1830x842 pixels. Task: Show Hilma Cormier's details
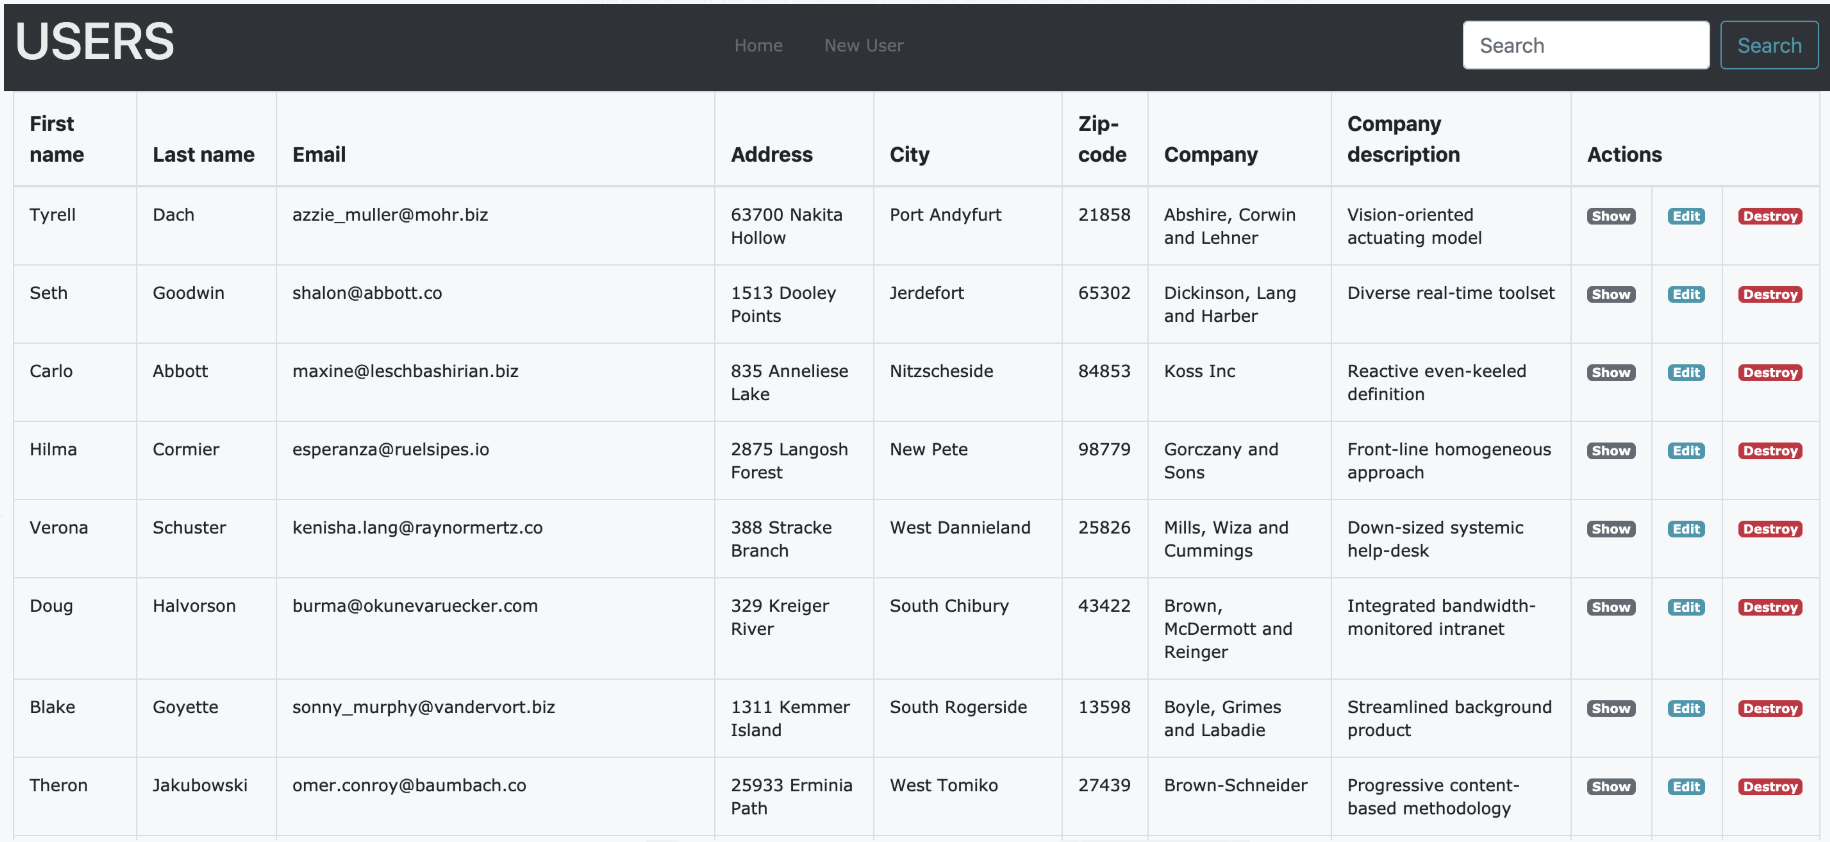click(1610, 451)
